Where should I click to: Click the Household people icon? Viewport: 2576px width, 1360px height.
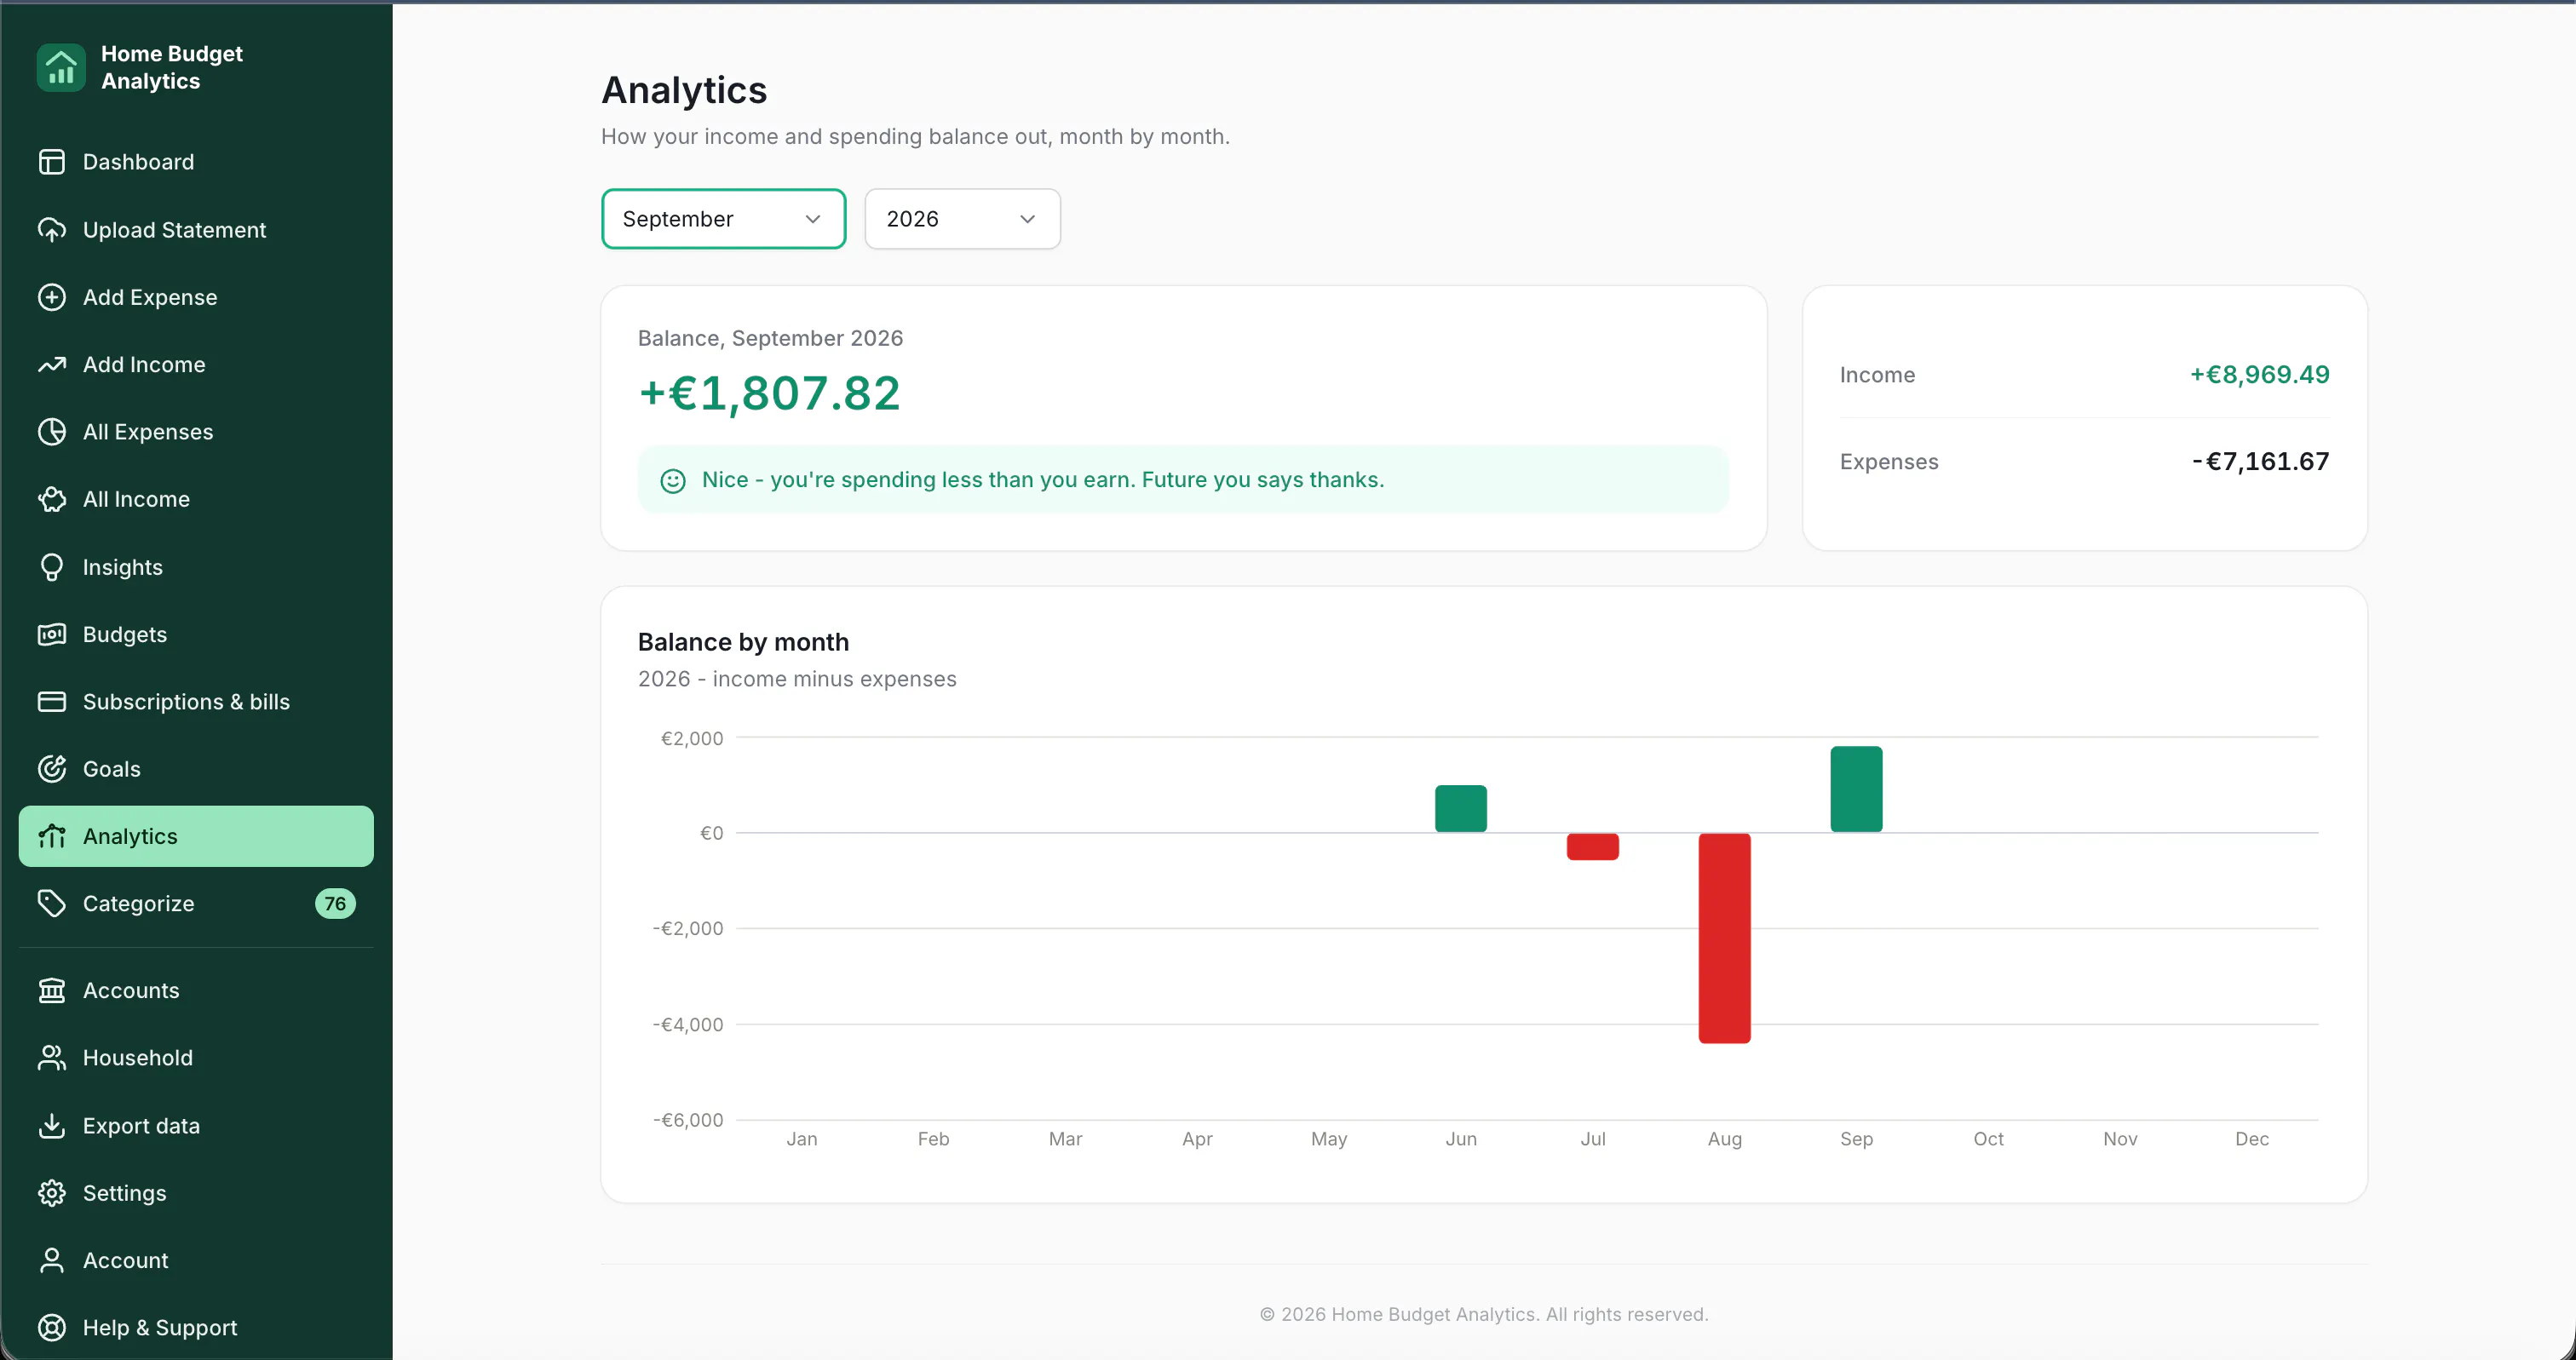(x=52, y=1058)
